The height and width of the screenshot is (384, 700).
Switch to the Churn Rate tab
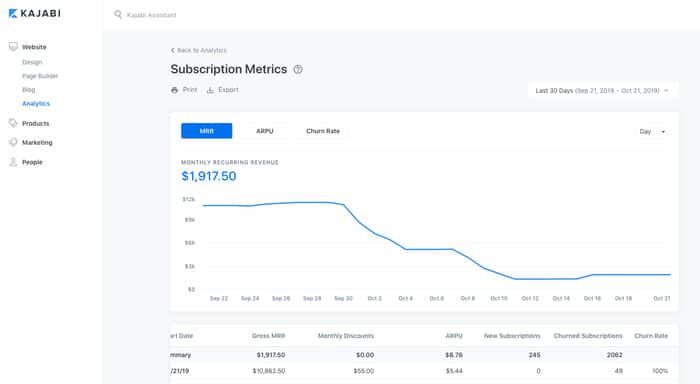[323, 131]
